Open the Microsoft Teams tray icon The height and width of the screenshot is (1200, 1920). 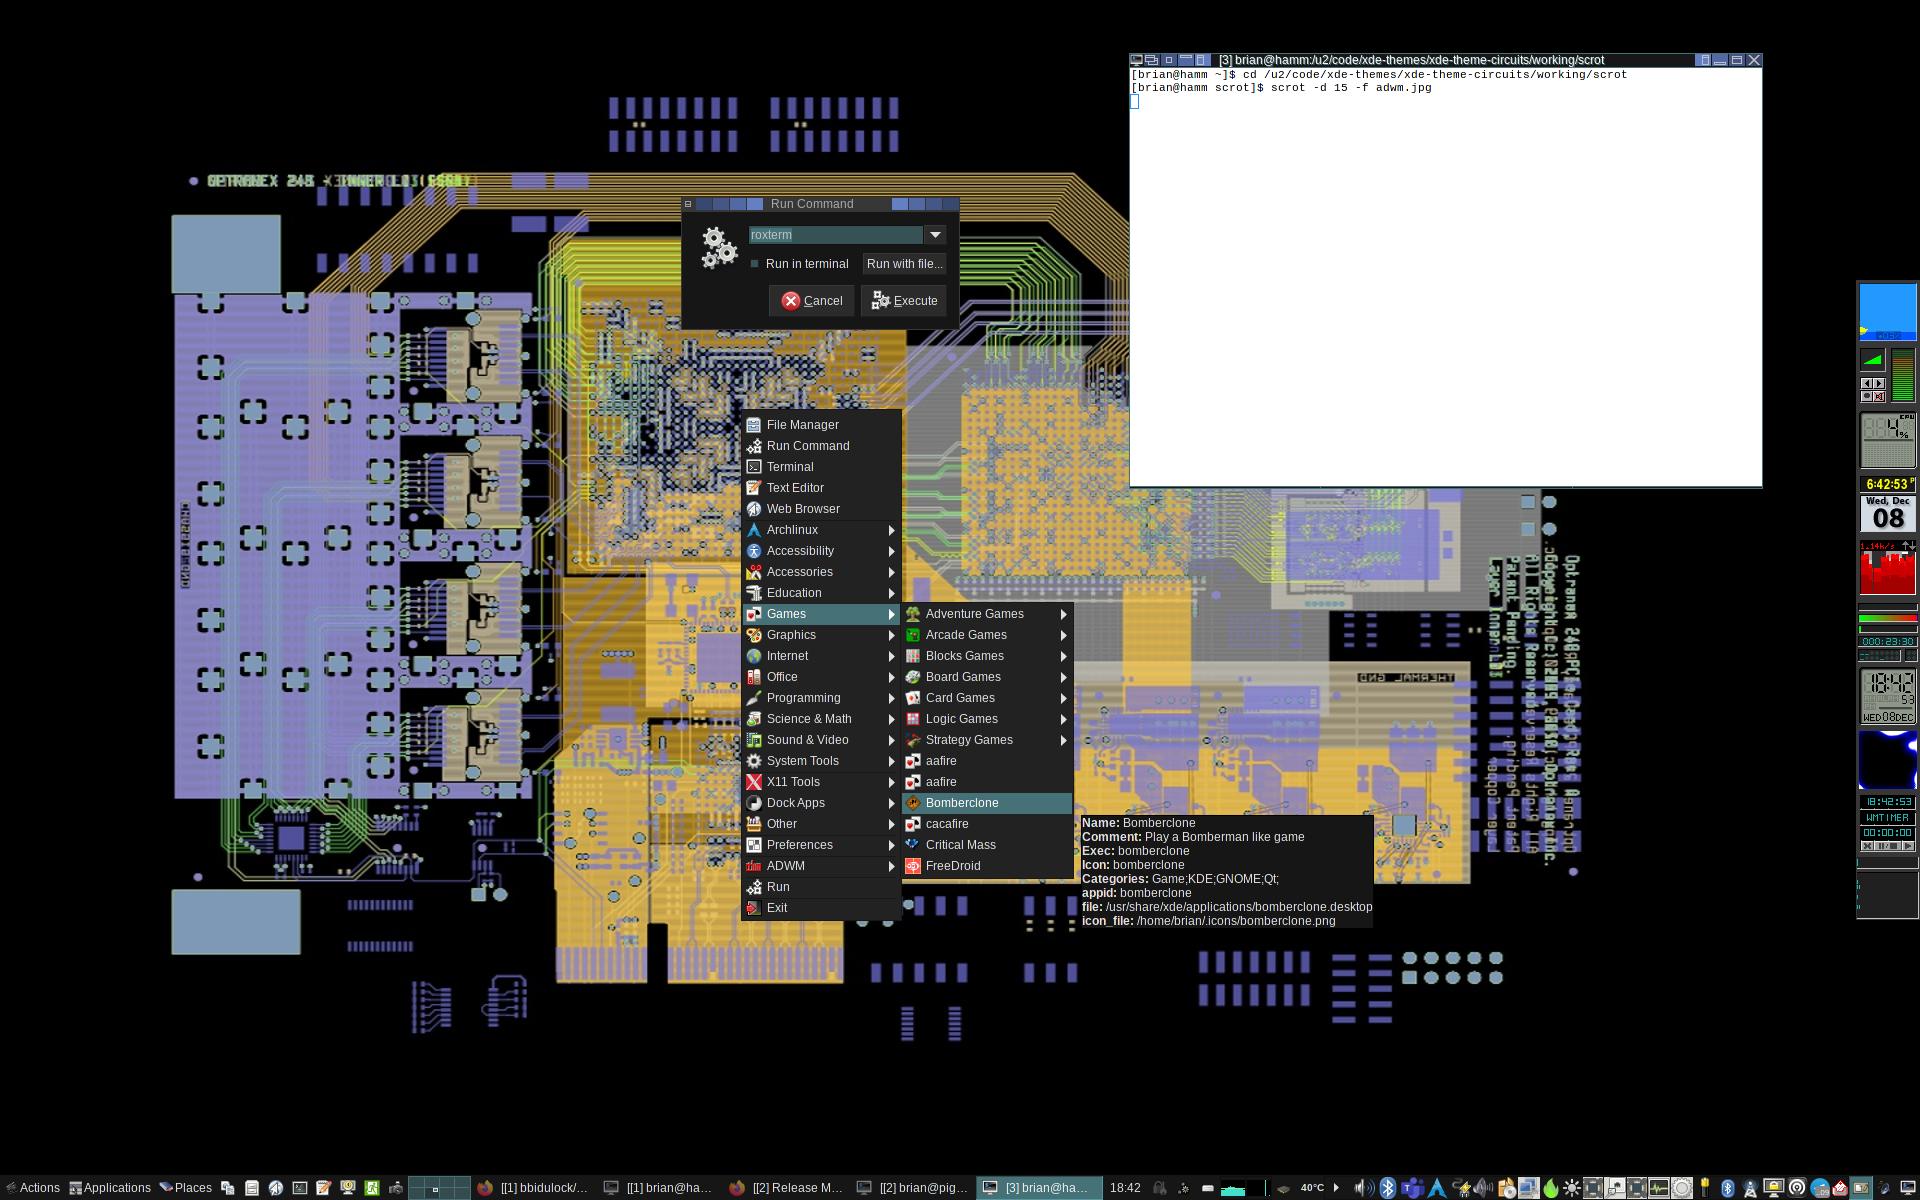pos(1413,1188)
